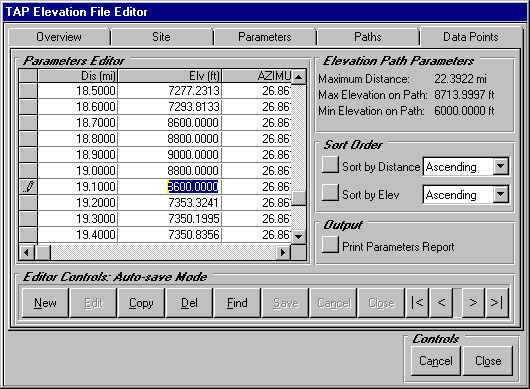This screenshot has height=389, width=530.
Task: Select row header for 18.7000 row
Action: click(28, 122)
